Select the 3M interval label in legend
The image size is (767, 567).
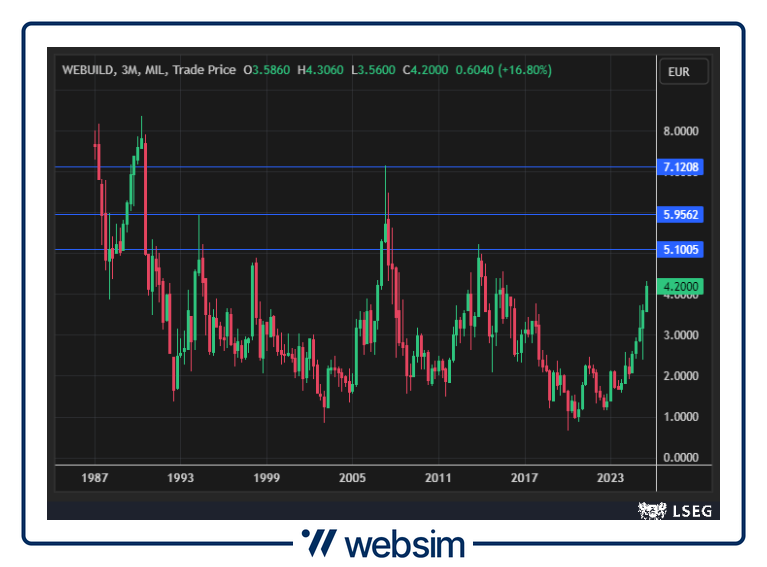(x=129, y=70)
